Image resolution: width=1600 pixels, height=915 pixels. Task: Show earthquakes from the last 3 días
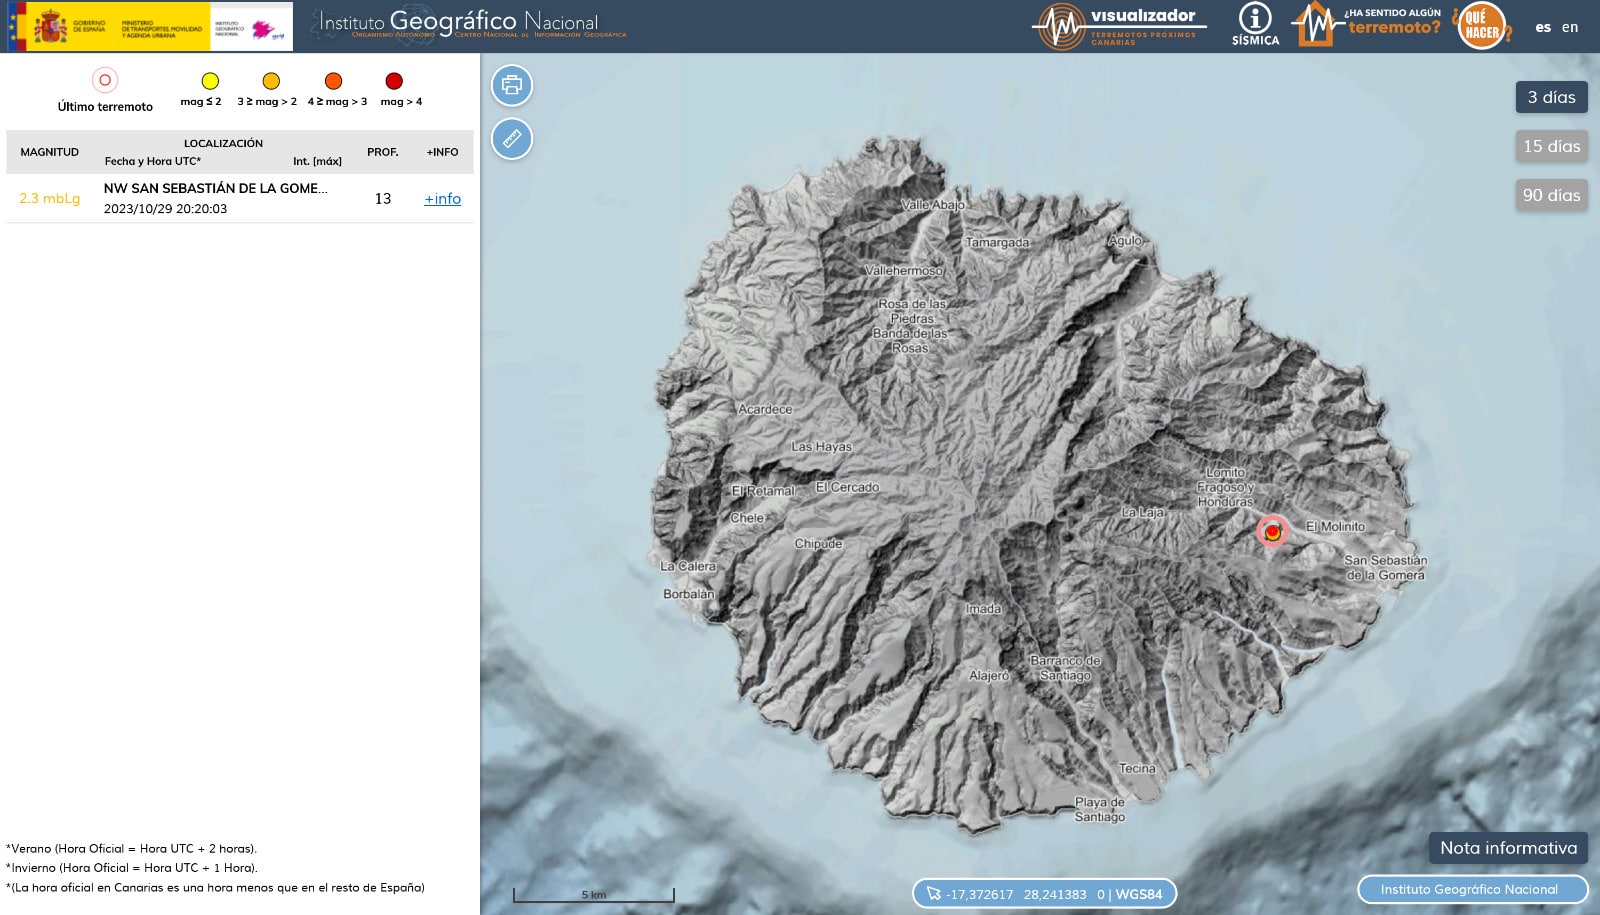[1551, 97]
